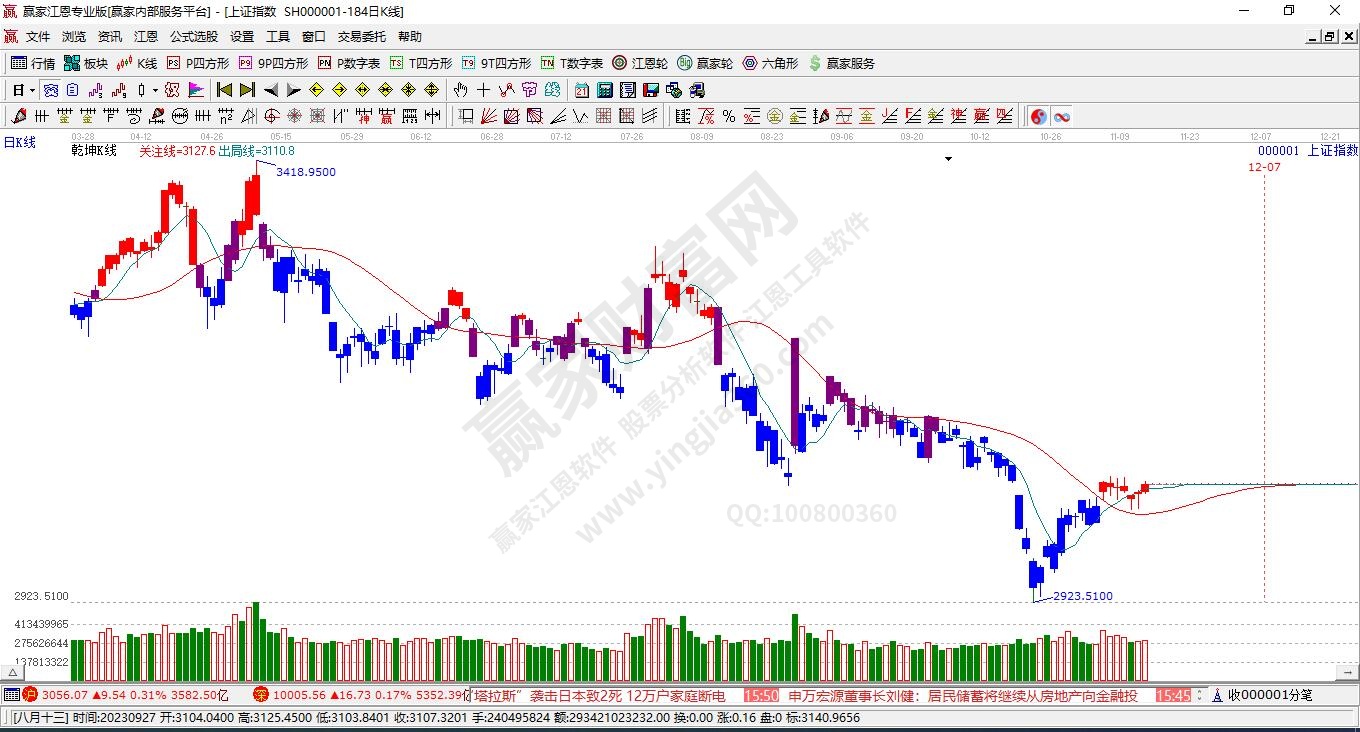Toggle the 日K线 period label on chart

[x=19, y=143]
